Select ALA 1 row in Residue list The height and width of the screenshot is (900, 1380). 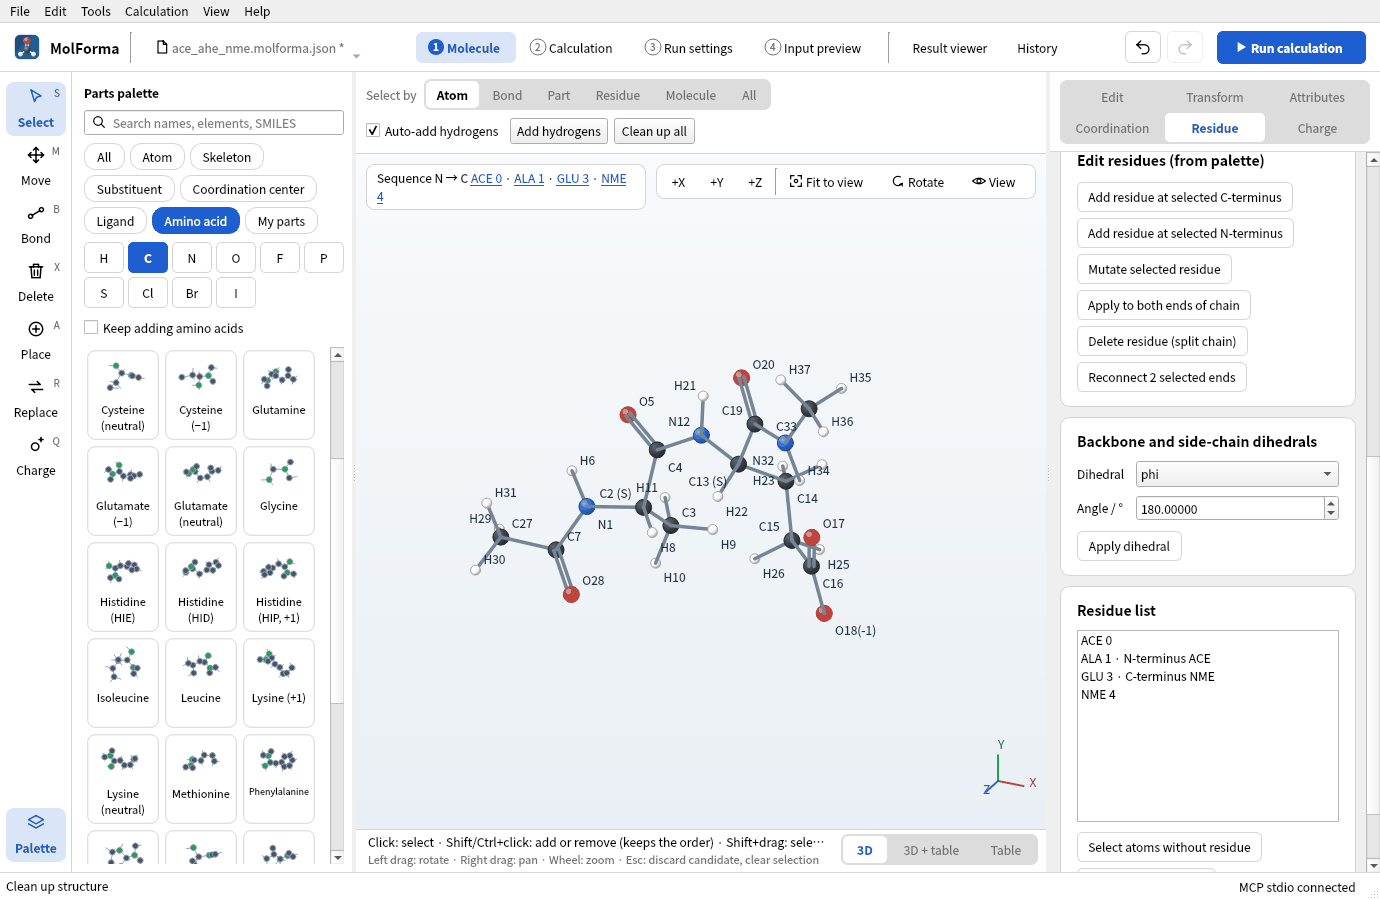coord(1207,658)
